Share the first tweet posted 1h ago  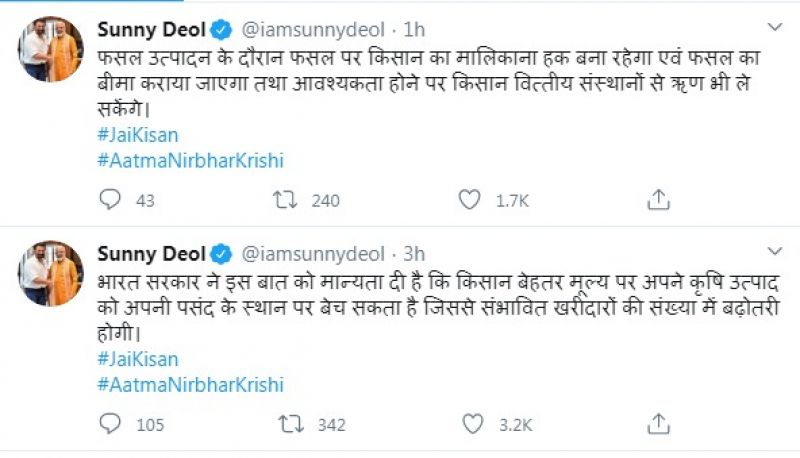[x=658, y=200]
